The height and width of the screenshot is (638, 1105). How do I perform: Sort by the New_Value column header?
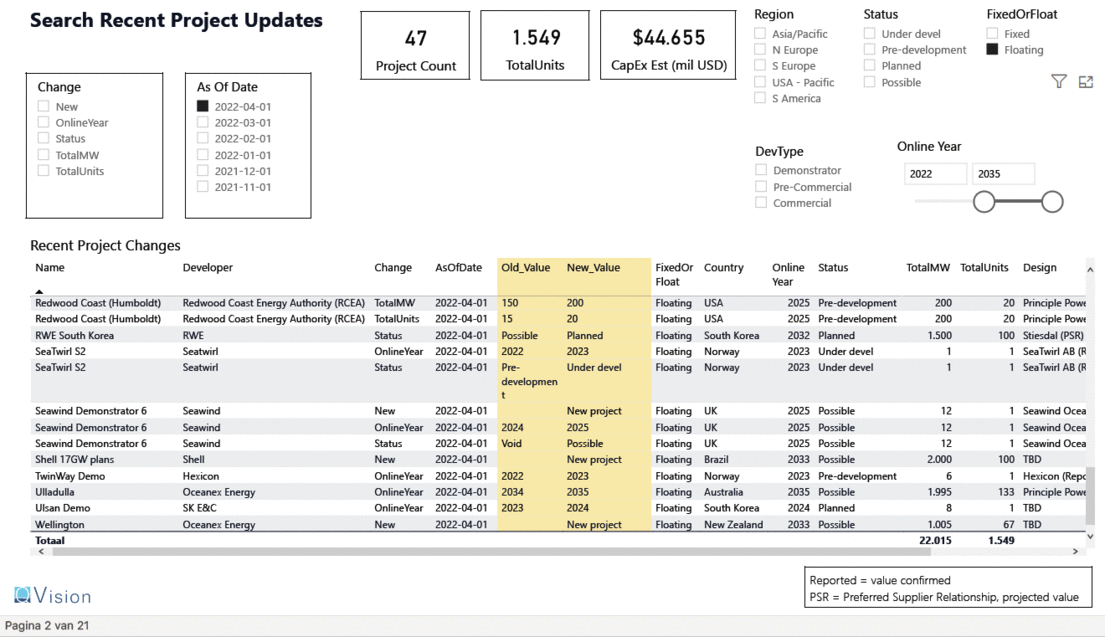click(593, 268)
